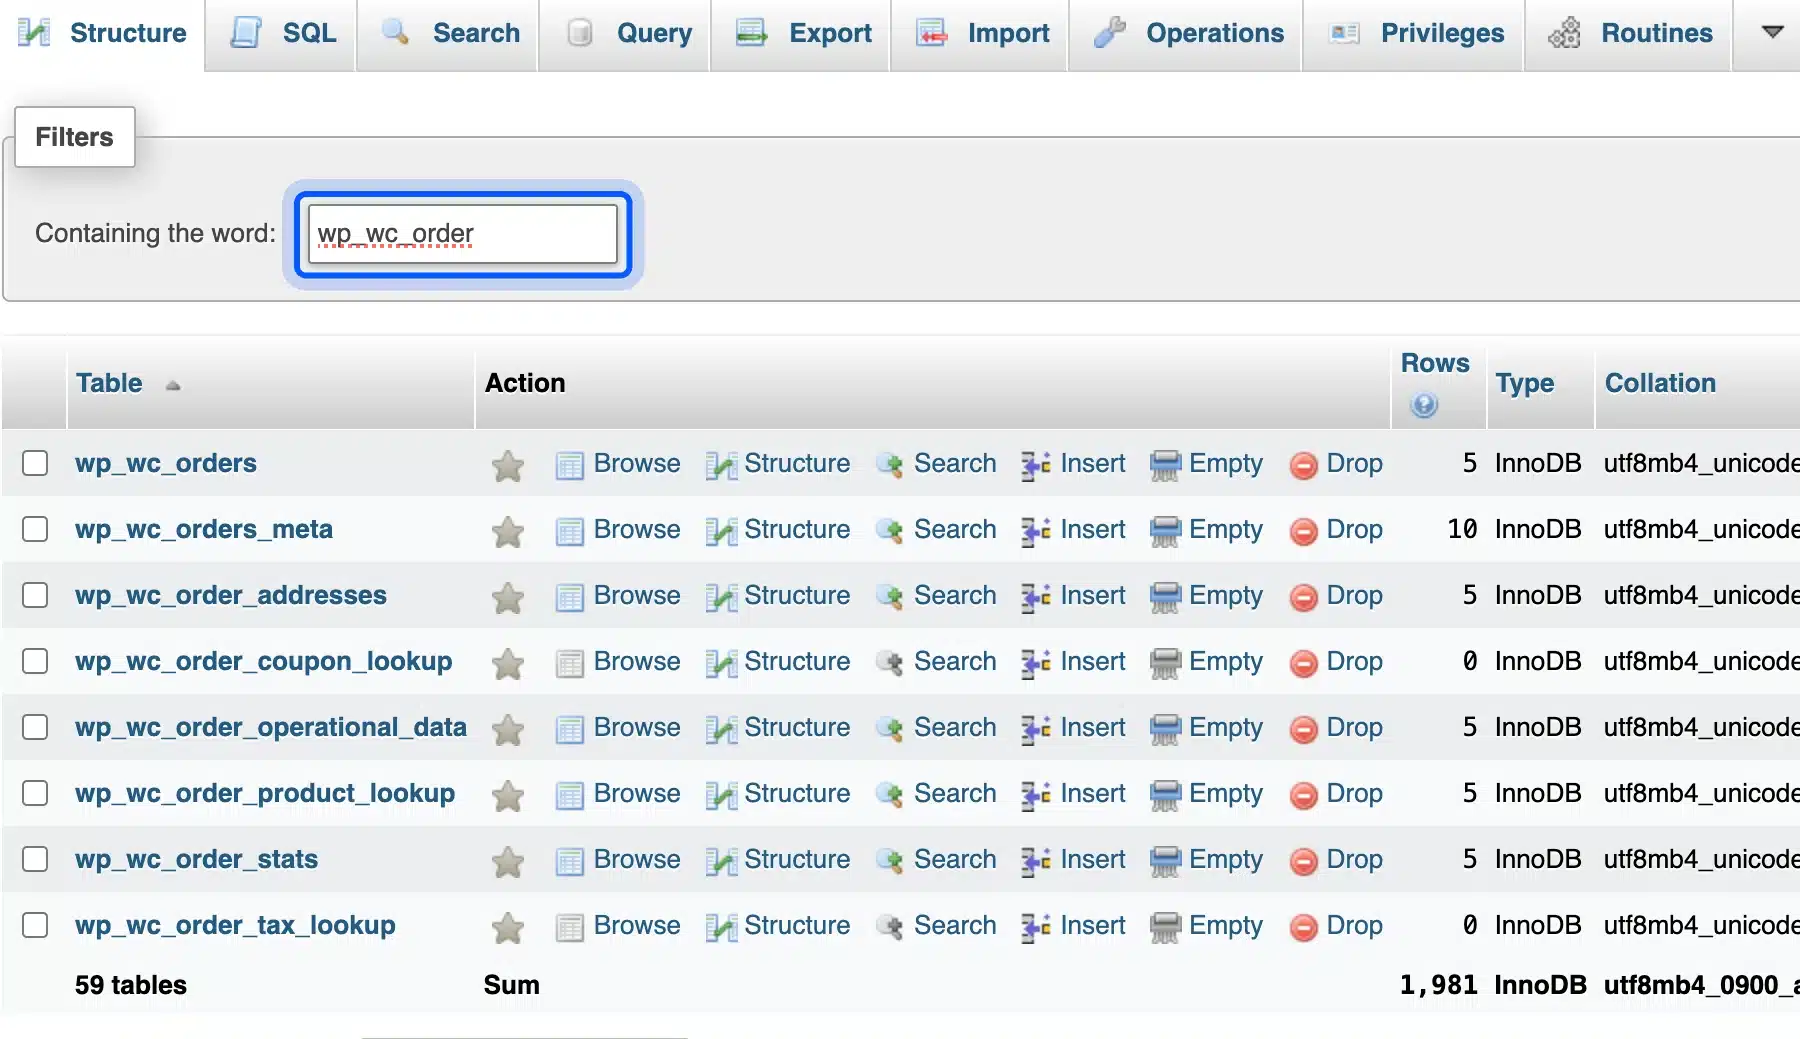Focus the 'Containing the word' filter field

pos(463,234)
